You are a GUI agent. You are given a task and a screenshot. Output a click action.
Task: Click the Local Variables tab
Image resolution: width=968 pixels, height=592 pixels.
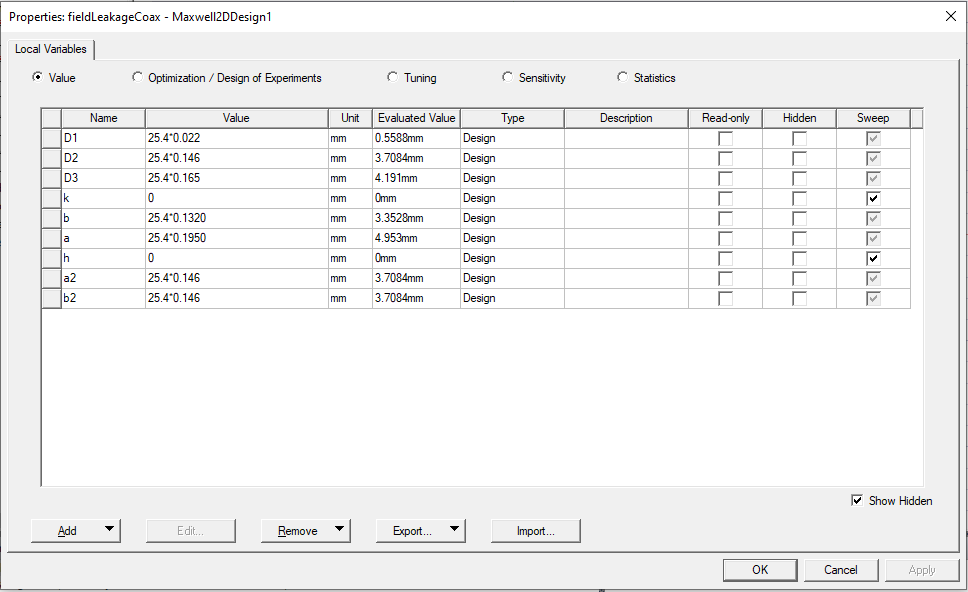[51, 49]
